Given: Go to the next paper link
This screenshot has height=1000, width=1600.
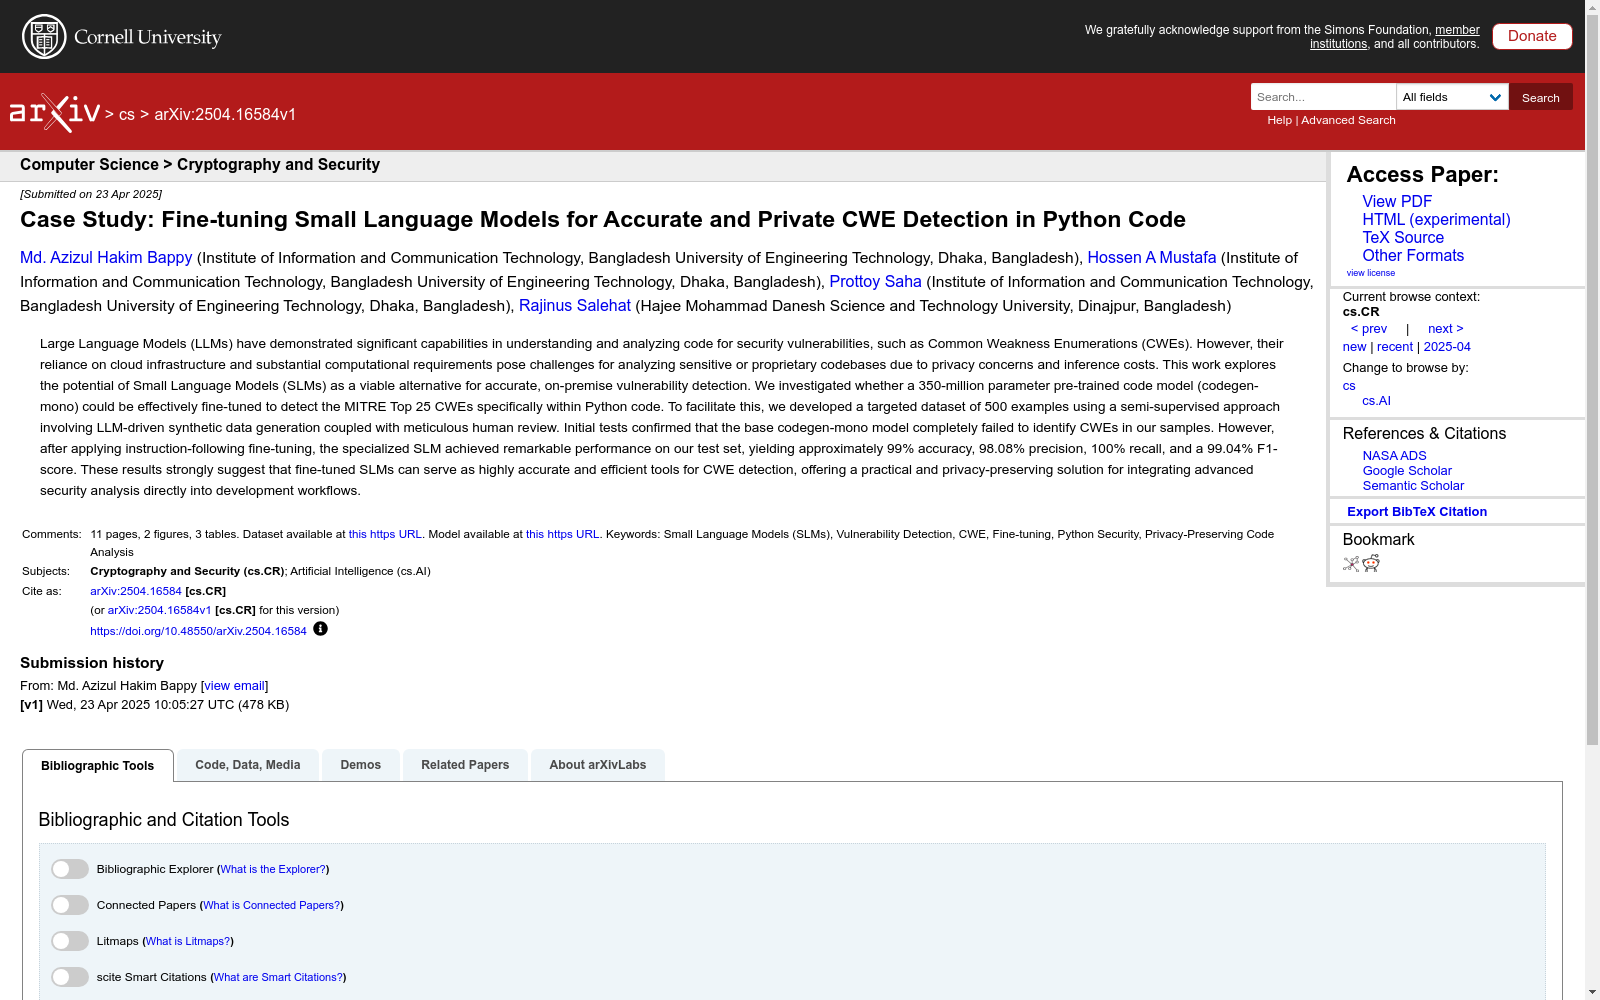Looking at the screenshot, I should (1446, 329).
